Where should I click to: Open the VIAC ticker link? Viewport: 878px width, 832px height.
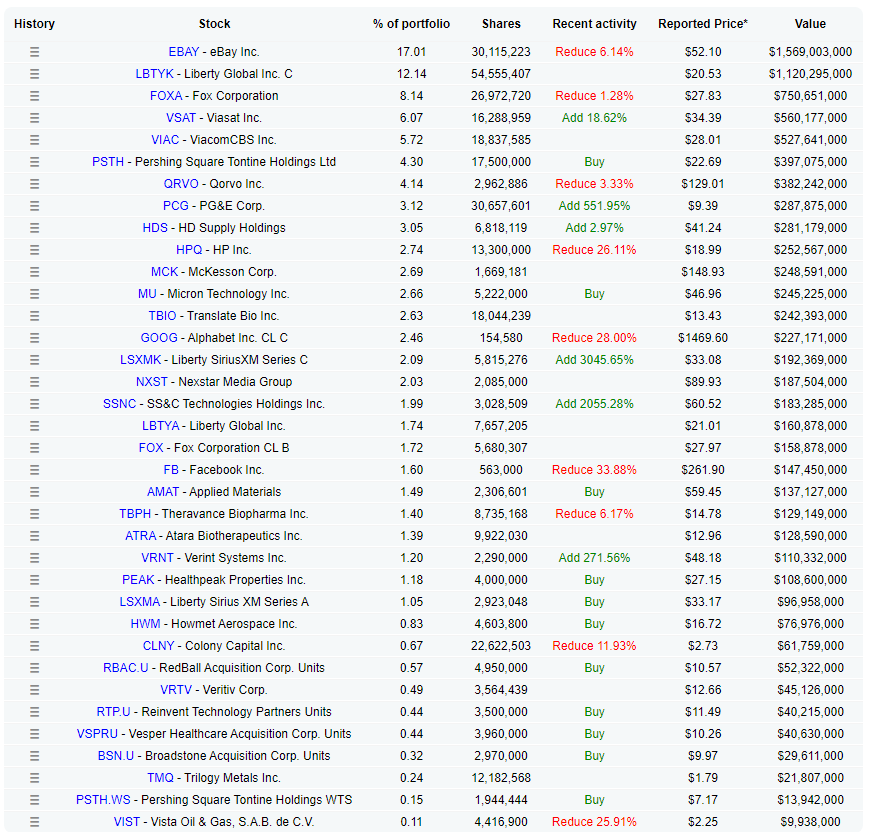point(165,140)
